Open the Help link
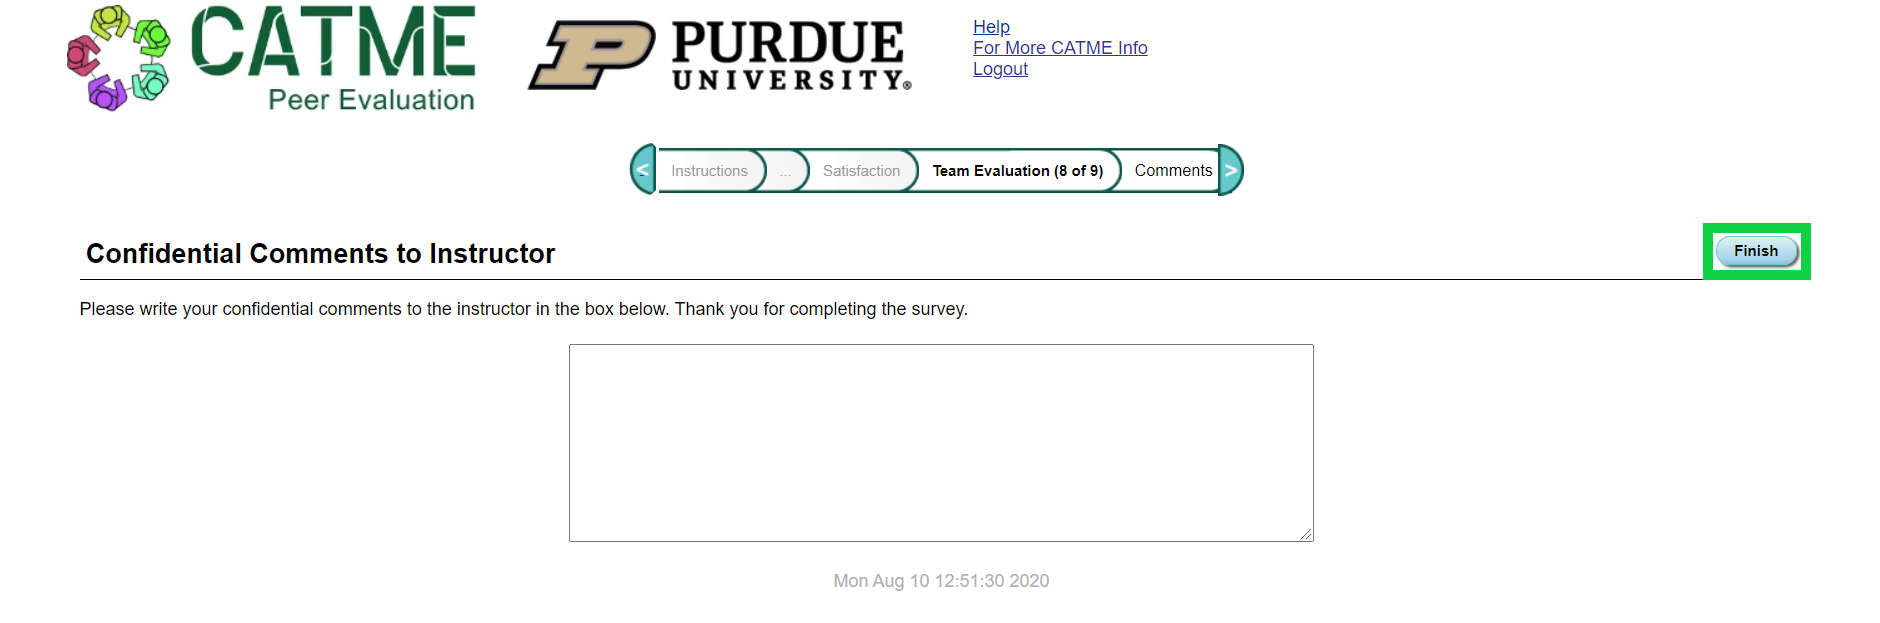The width and height of the screenshot is (1880, 623). click(991, 27)
